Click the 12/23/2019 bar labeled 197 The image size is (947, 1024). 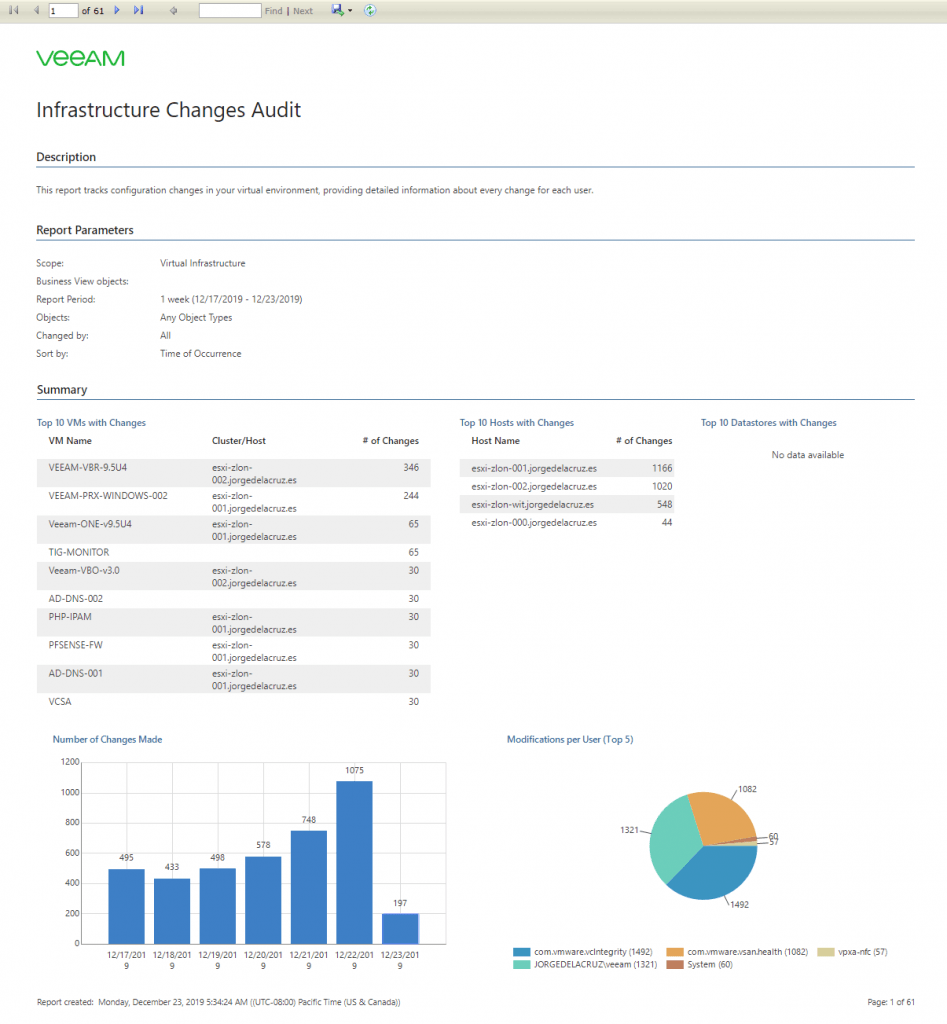click(400, 929)
